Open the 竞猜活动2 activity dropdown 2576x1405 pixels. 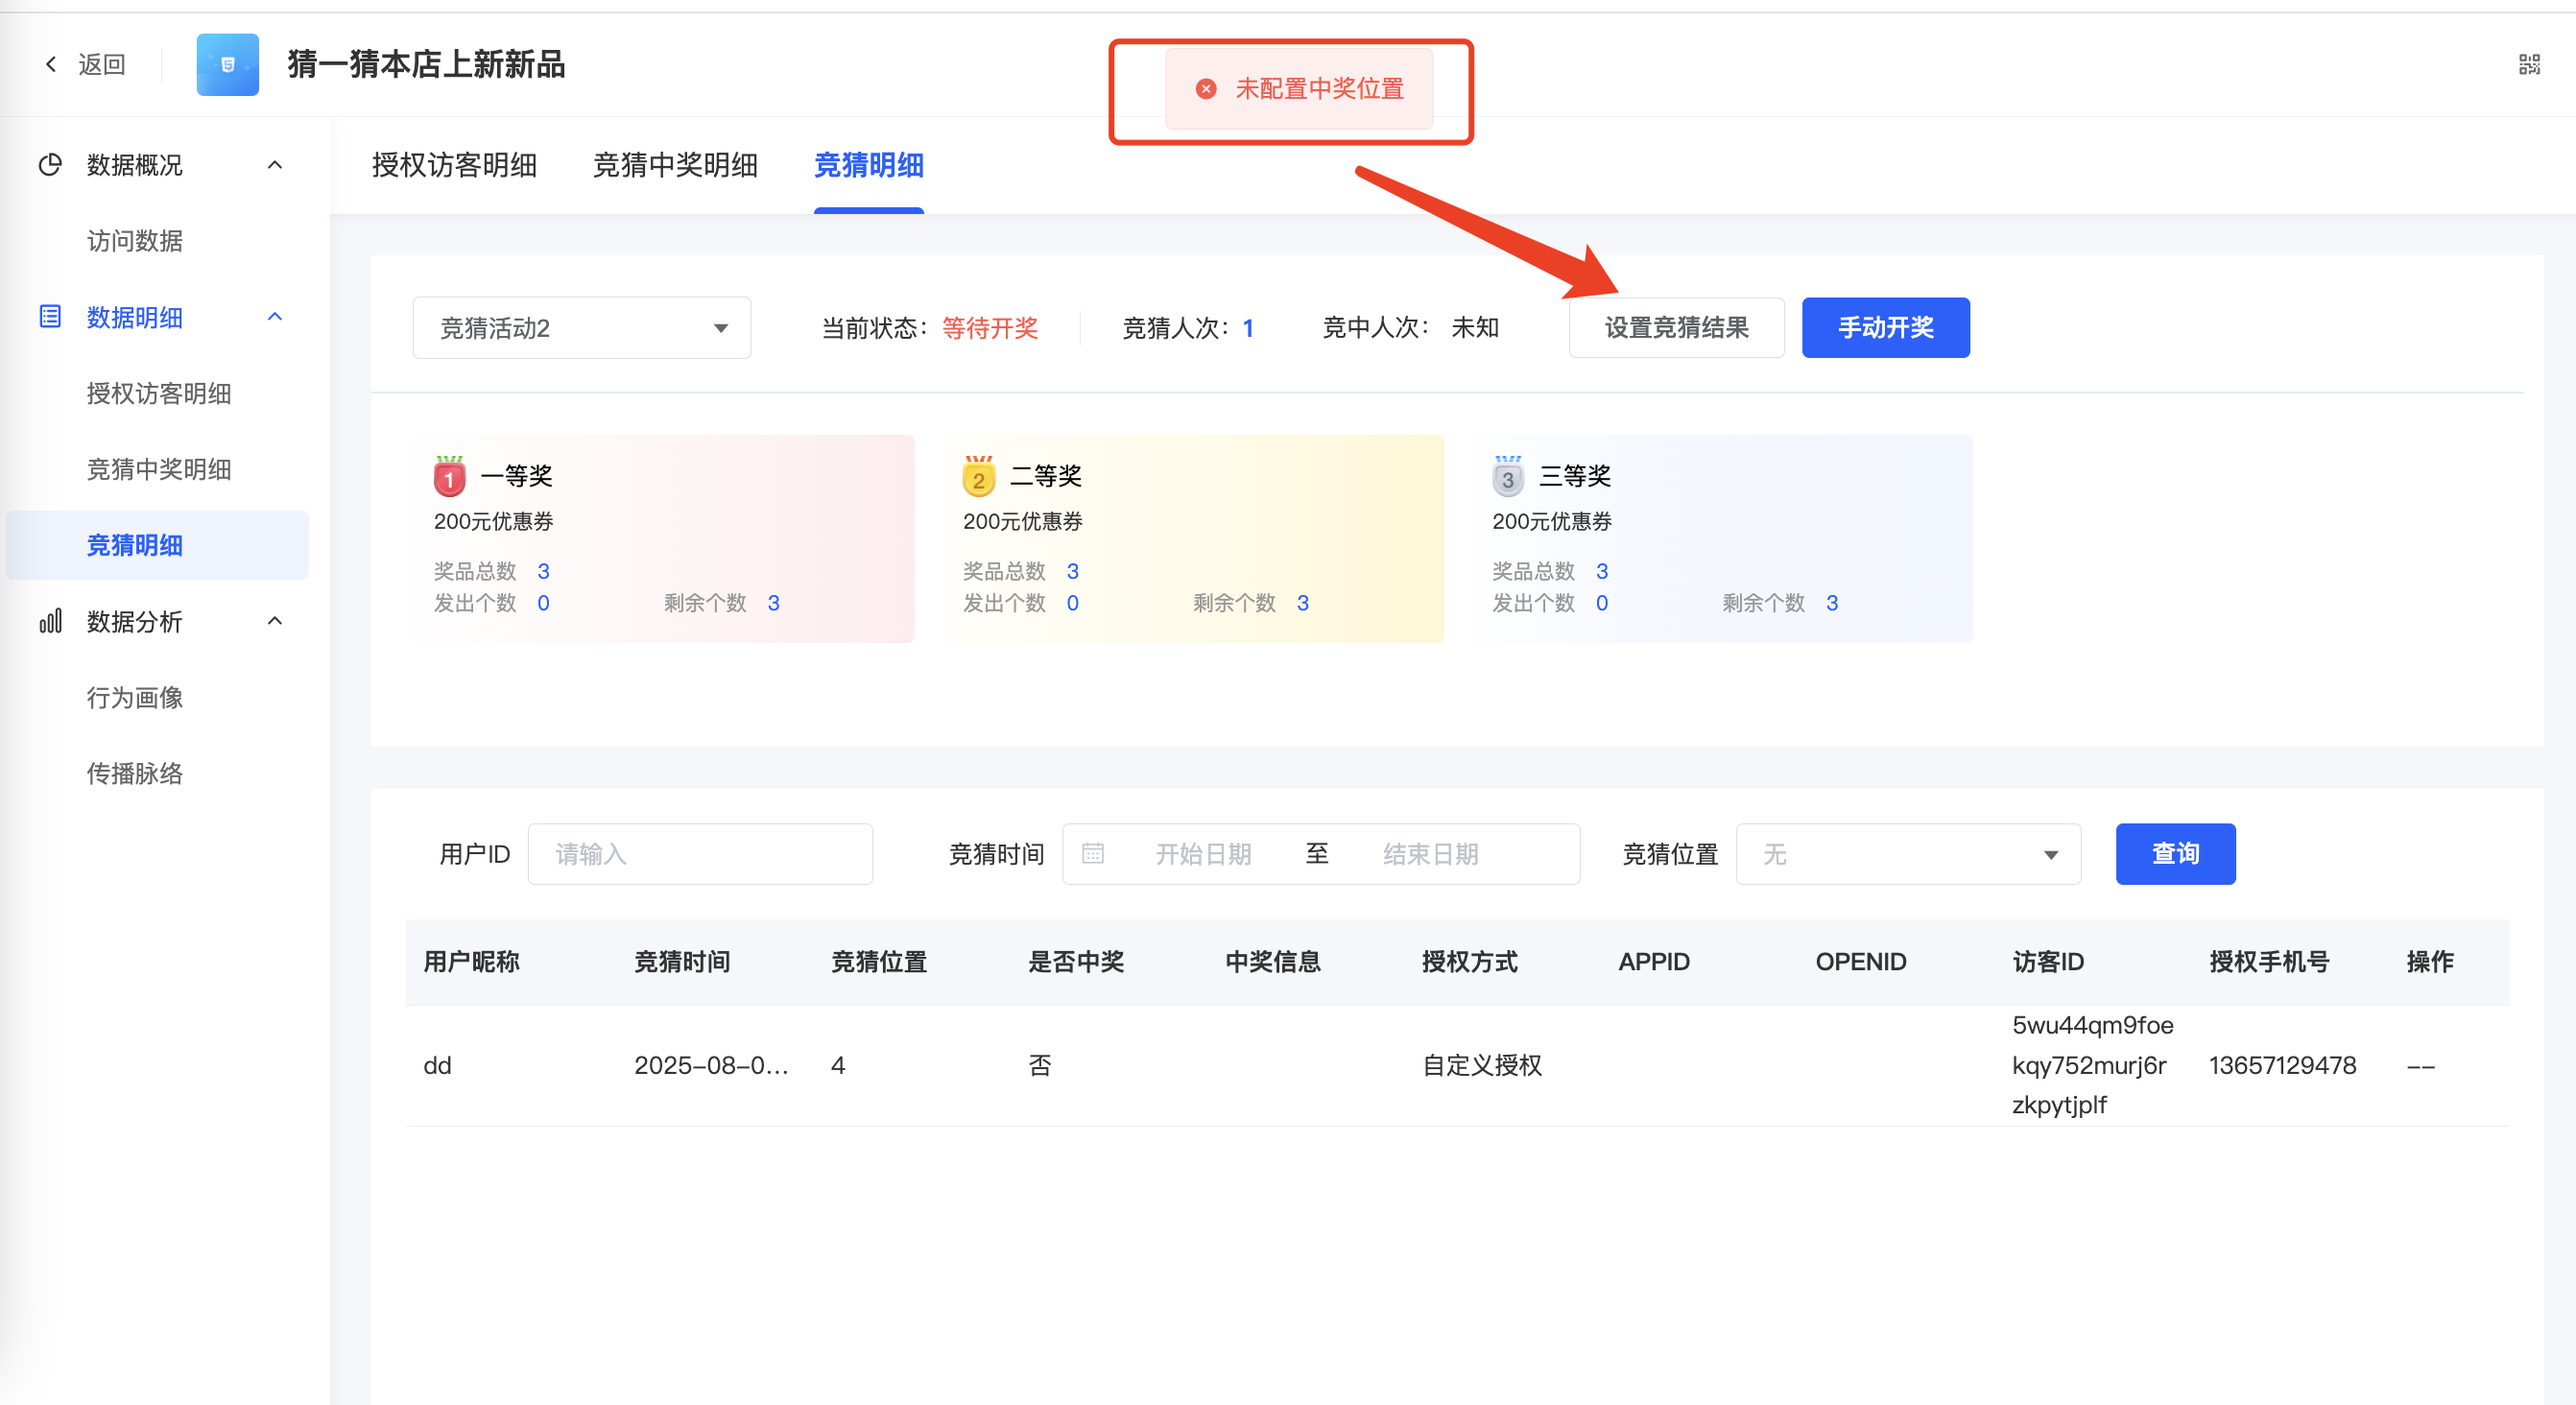[581, 328]
